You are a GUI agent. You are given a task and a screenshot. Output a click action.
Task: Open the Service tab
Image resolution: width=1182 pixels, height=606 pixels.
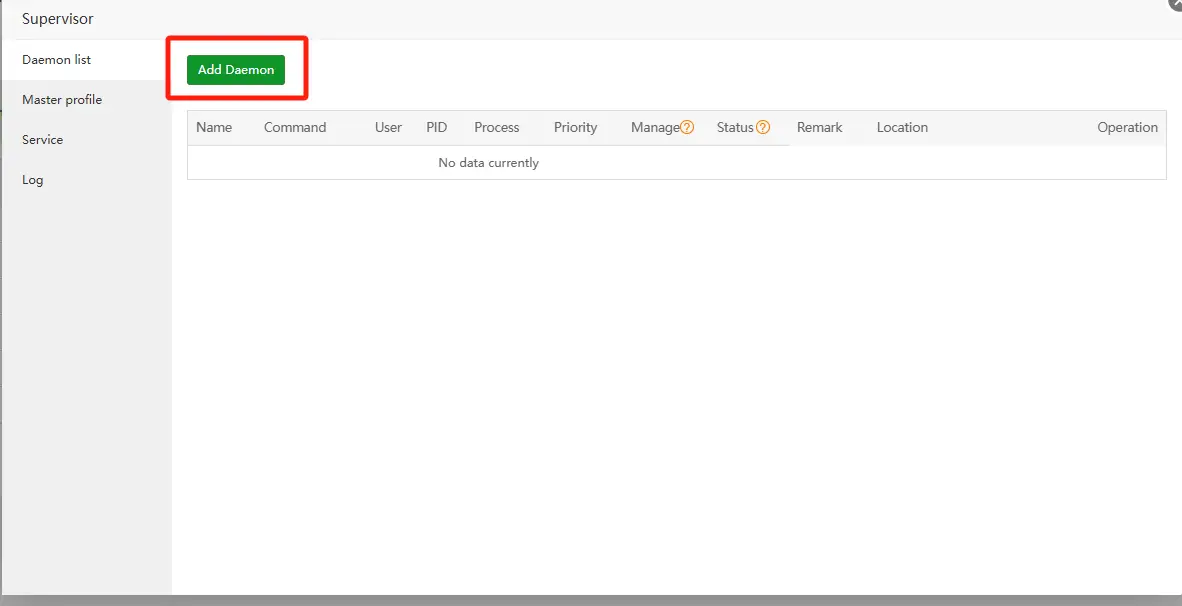tap(87, 139)
